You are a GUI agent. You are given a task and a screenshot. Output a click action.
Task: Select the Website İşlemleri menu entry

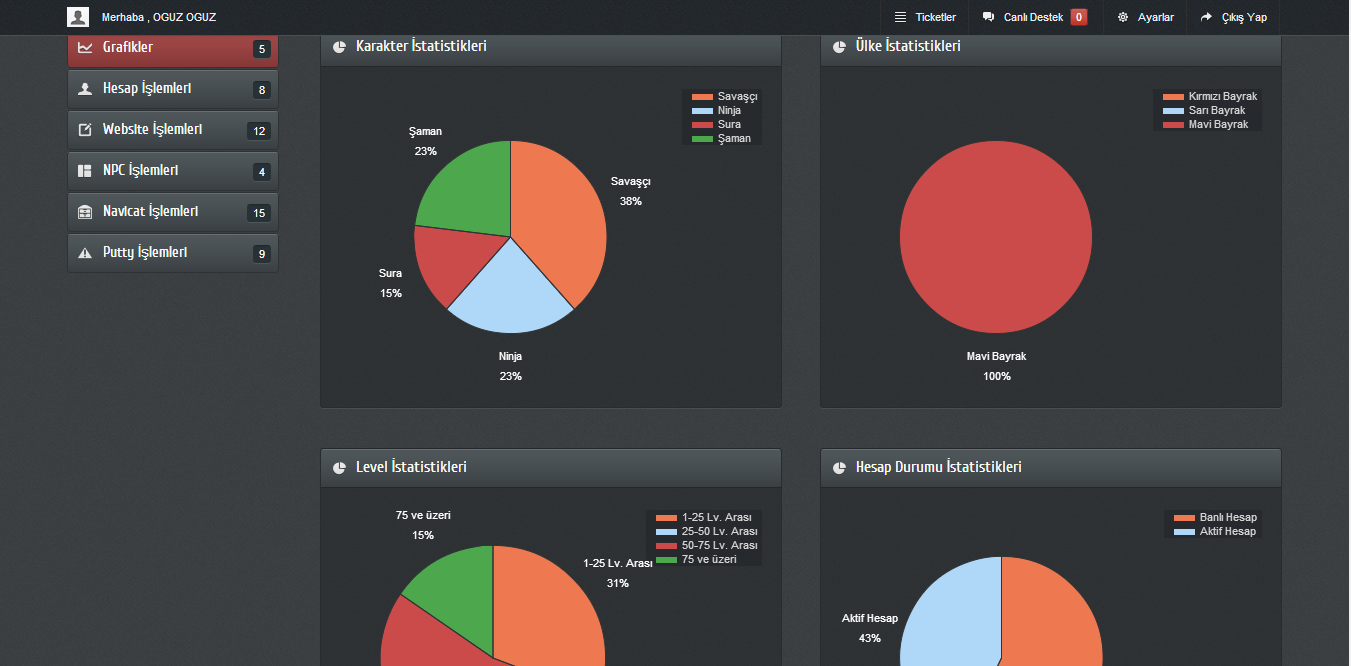(x=173, y=130)
